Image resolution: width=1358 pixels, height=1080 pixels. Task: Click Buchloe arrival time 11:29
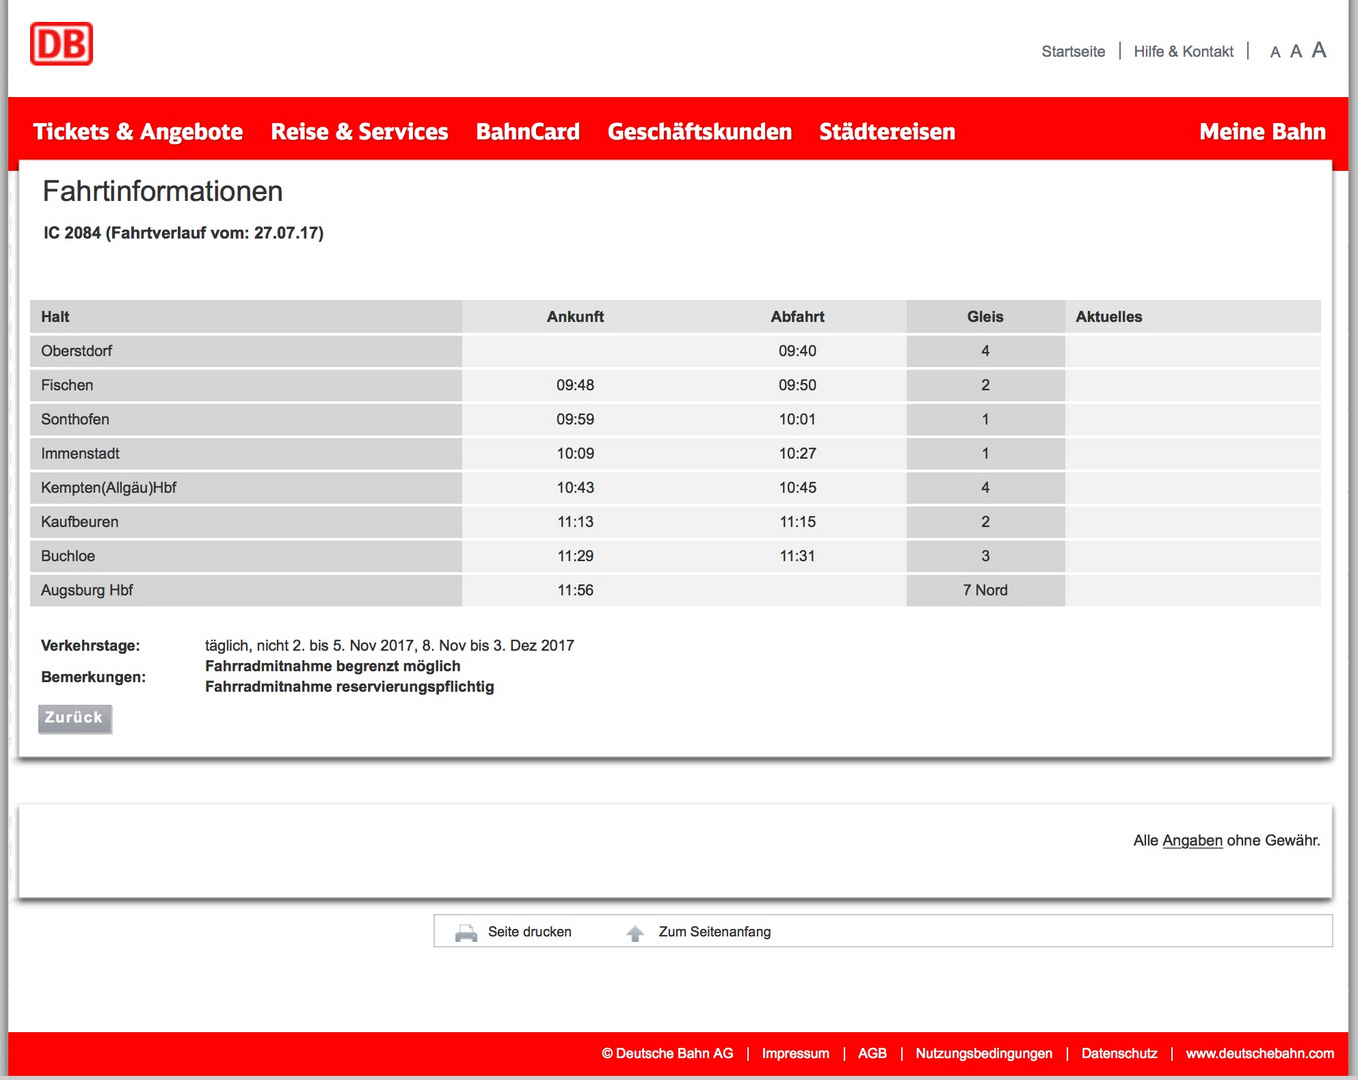tap(575, 556)
